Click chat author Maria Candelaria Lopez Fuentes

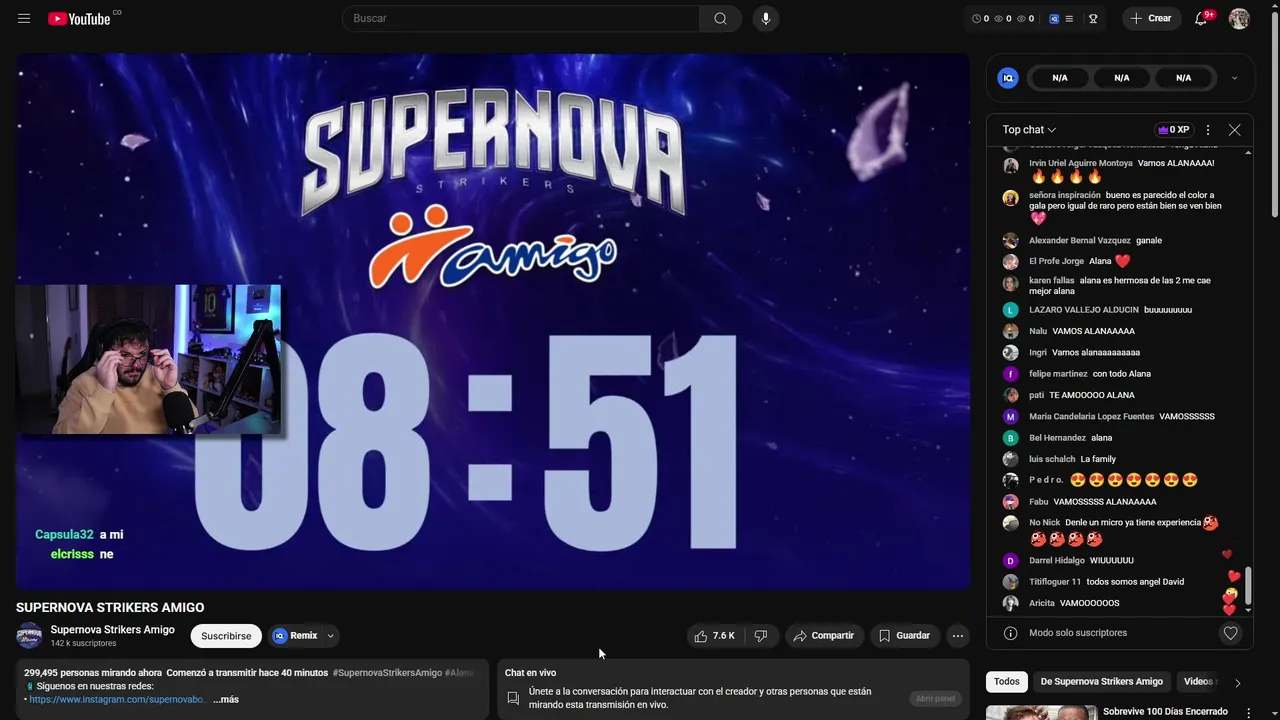pos(1091,417)
